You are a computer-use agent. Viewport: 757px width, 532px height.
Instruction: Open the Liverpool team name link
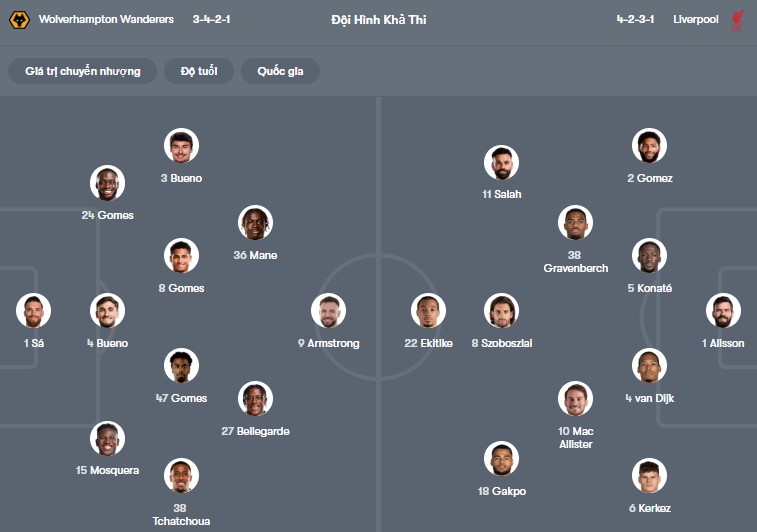pos(695,19)
